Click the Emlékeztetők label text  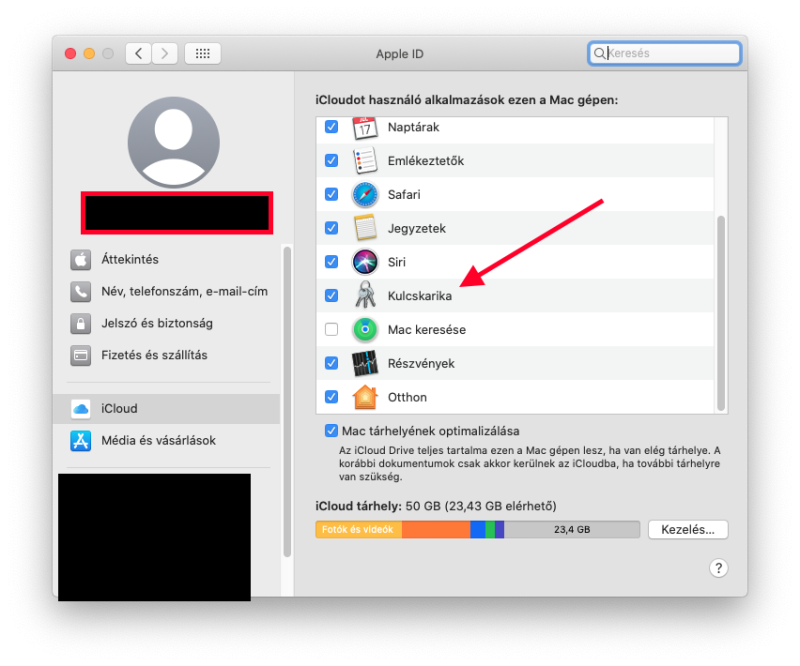pos(426,161)
